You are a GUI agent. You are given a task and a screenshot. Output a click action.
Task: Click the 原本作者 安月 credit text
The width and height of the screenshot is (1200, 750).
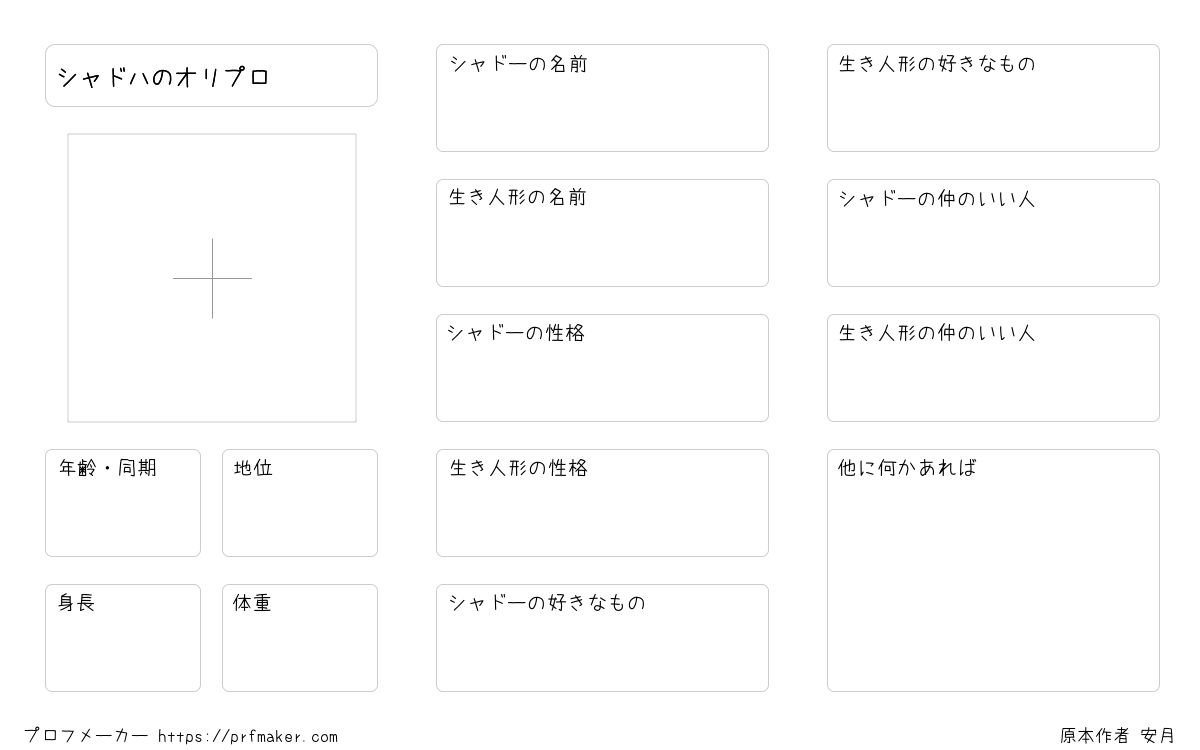[x=1118, y=736]
